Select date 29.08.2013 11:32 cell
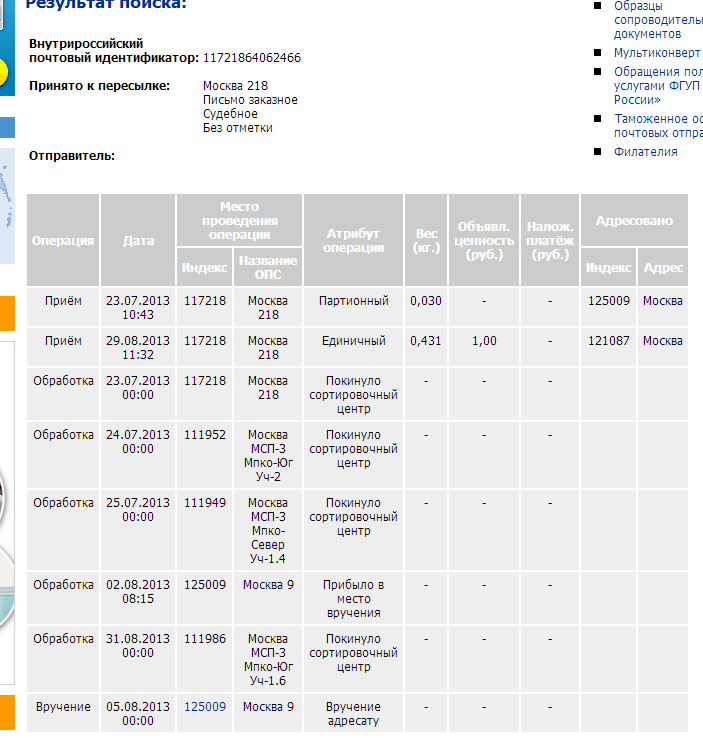 (138, 347)
